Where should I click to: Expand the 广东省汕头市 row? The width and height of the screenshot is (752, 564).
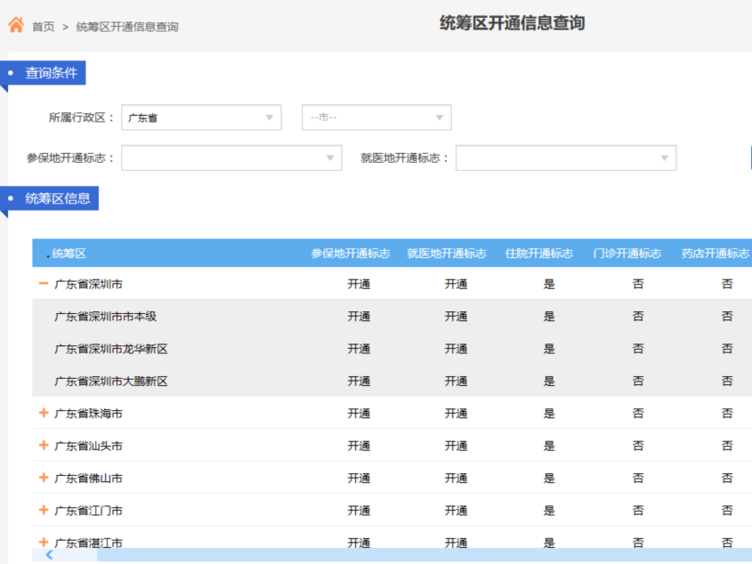(x=43, y=445)
